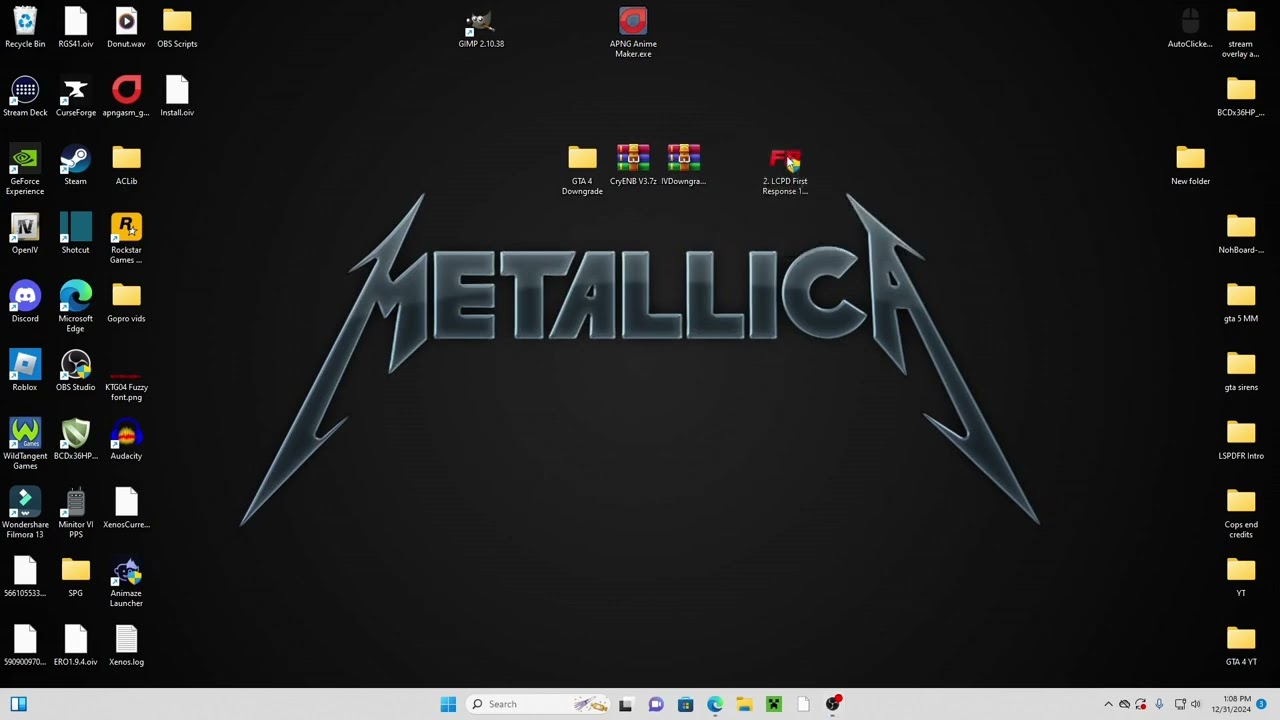Open the widgets button in taskbar corner
Viewport: 1280px width, 720px height.
pos(18,704)
